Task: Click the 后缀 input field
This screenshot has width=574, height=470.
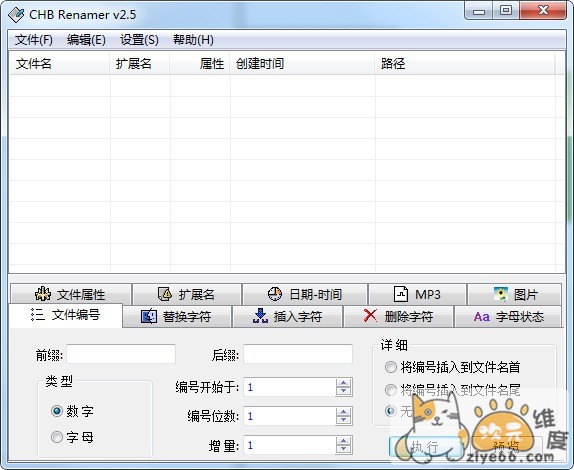Action: point(298,354)
